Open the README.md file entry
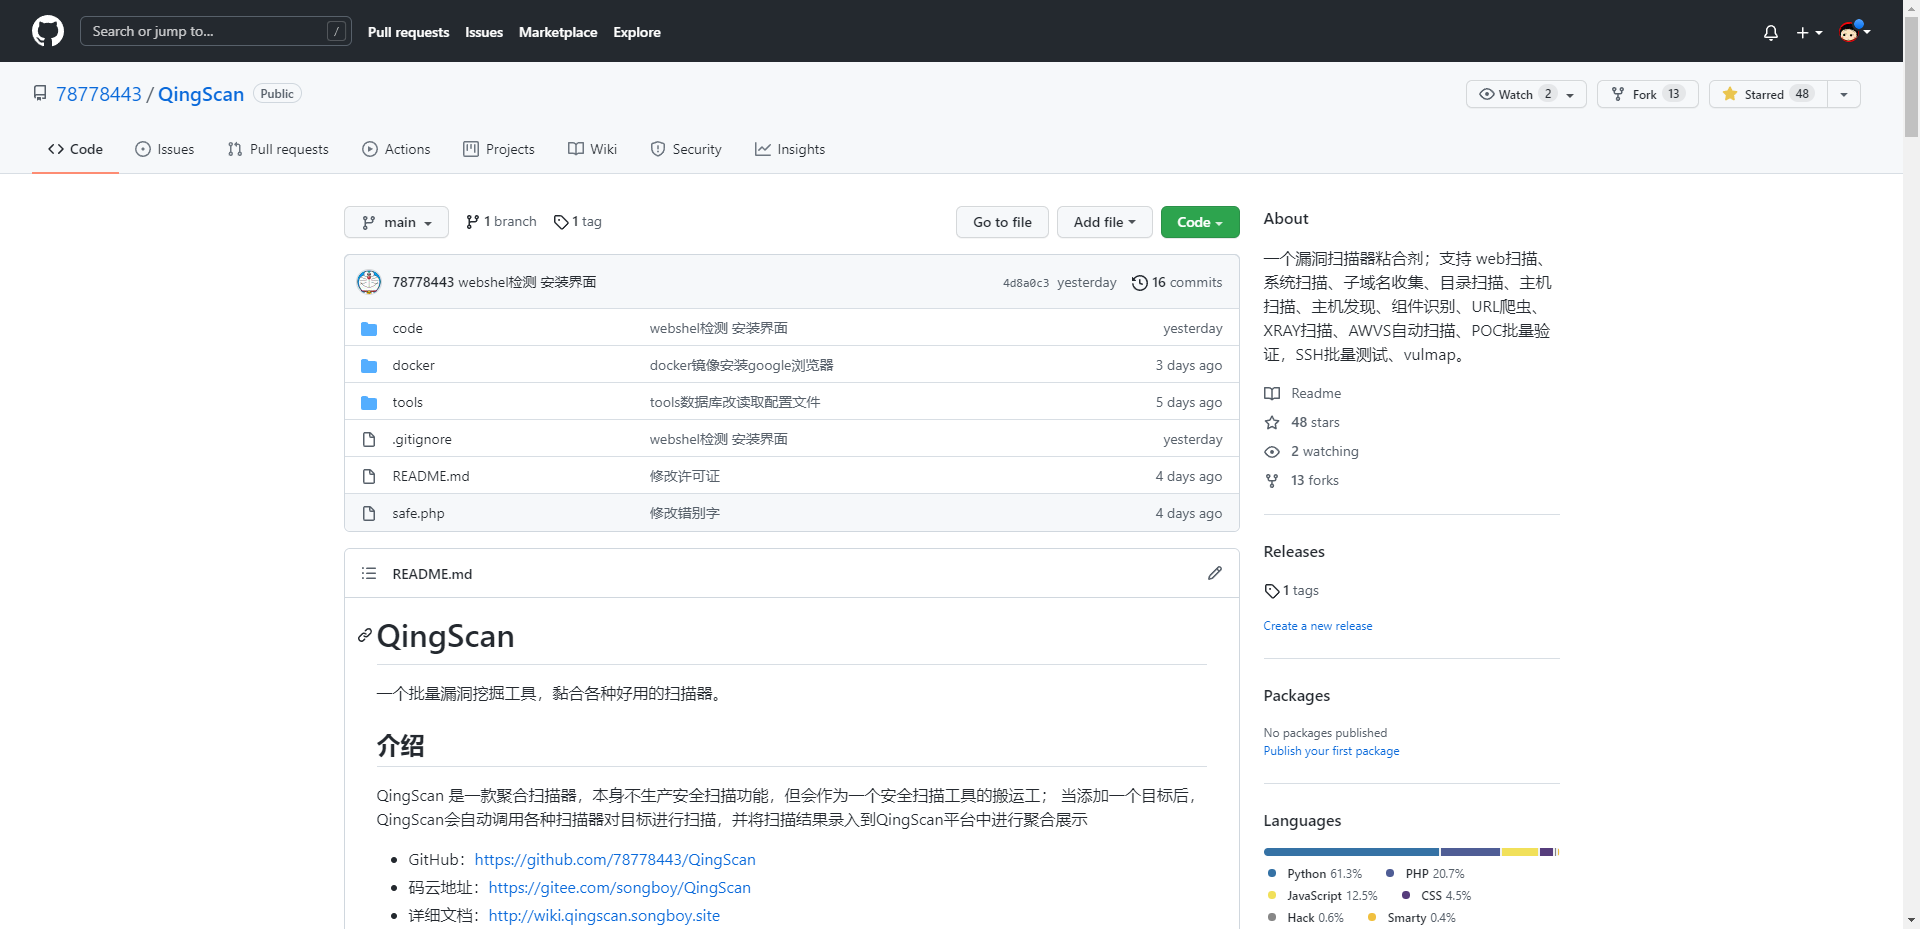The image size is (1920, 929). coord(431,476)
